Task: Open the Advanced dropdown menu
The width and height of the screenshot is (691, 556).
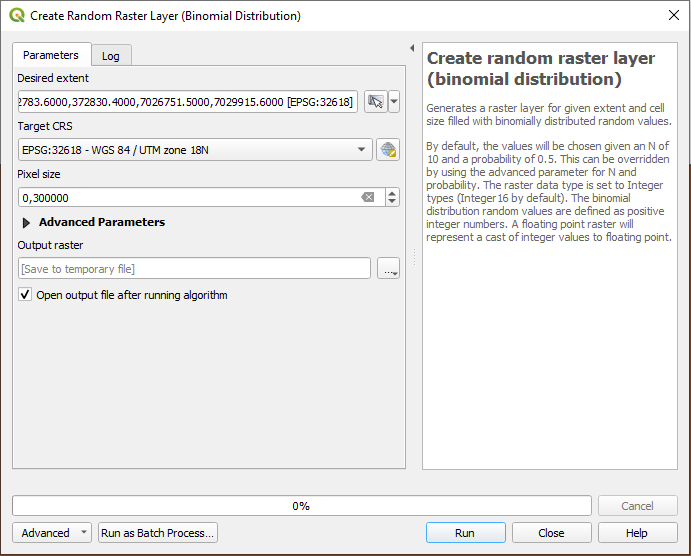Action: click(52, 533)
